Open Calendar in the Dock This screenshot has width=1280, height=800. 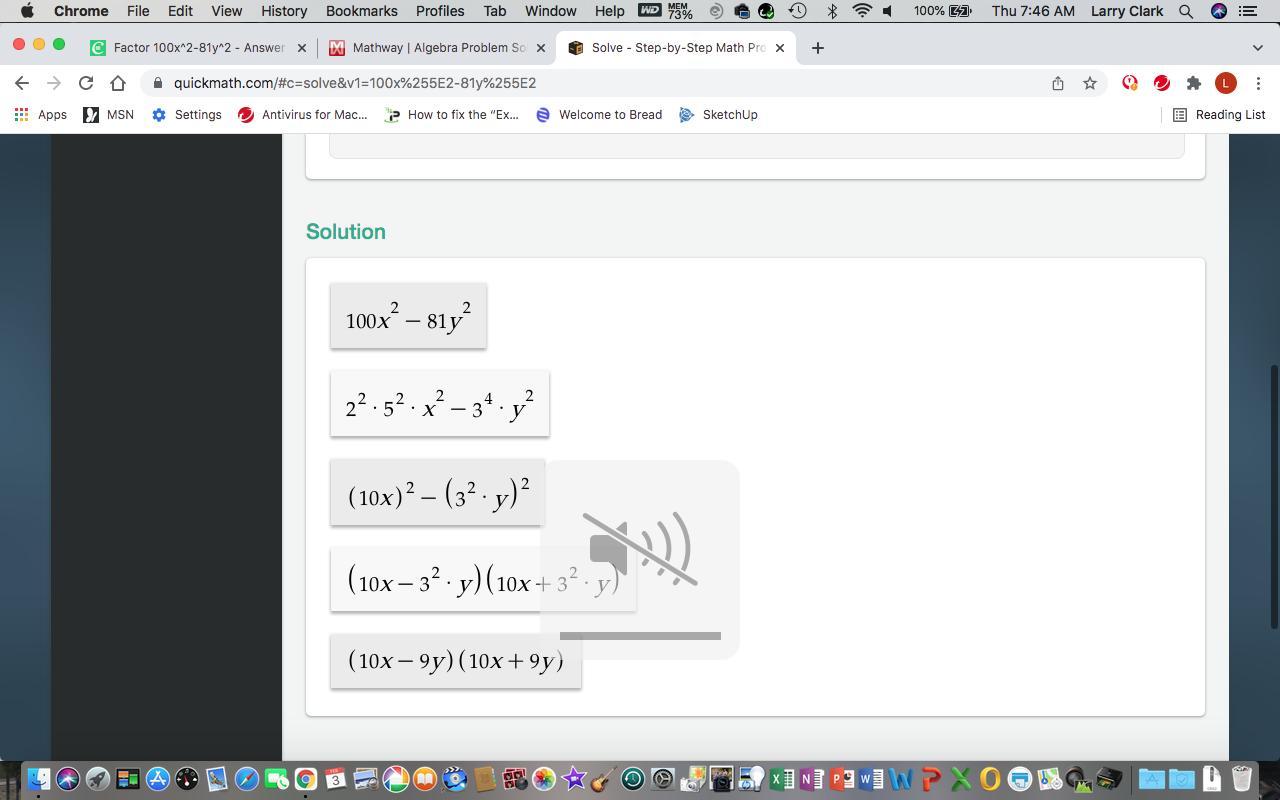[336, 778]
